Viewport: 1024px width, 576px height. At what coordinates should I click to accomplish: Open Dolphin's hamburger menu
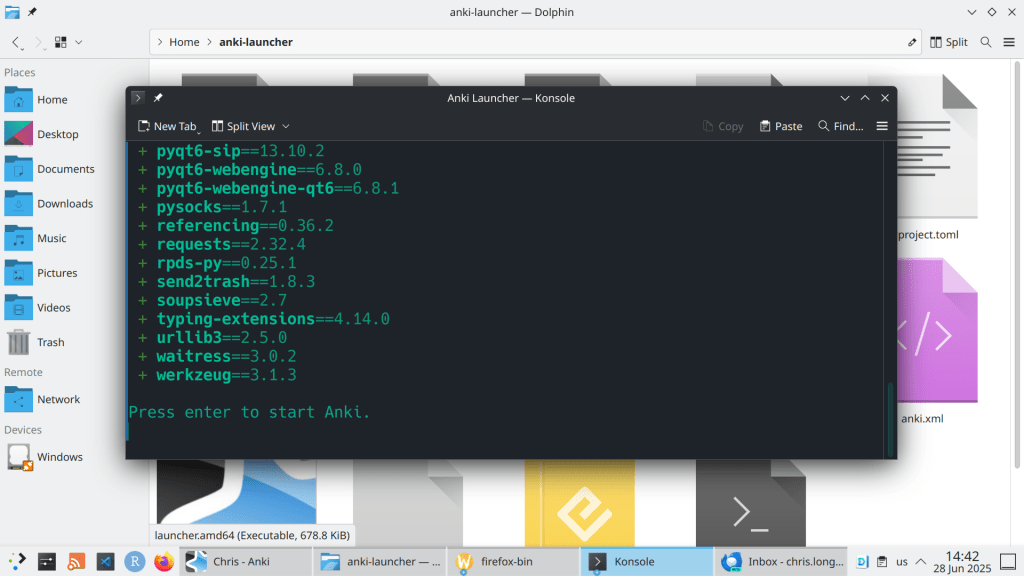tap(1008, 42)
